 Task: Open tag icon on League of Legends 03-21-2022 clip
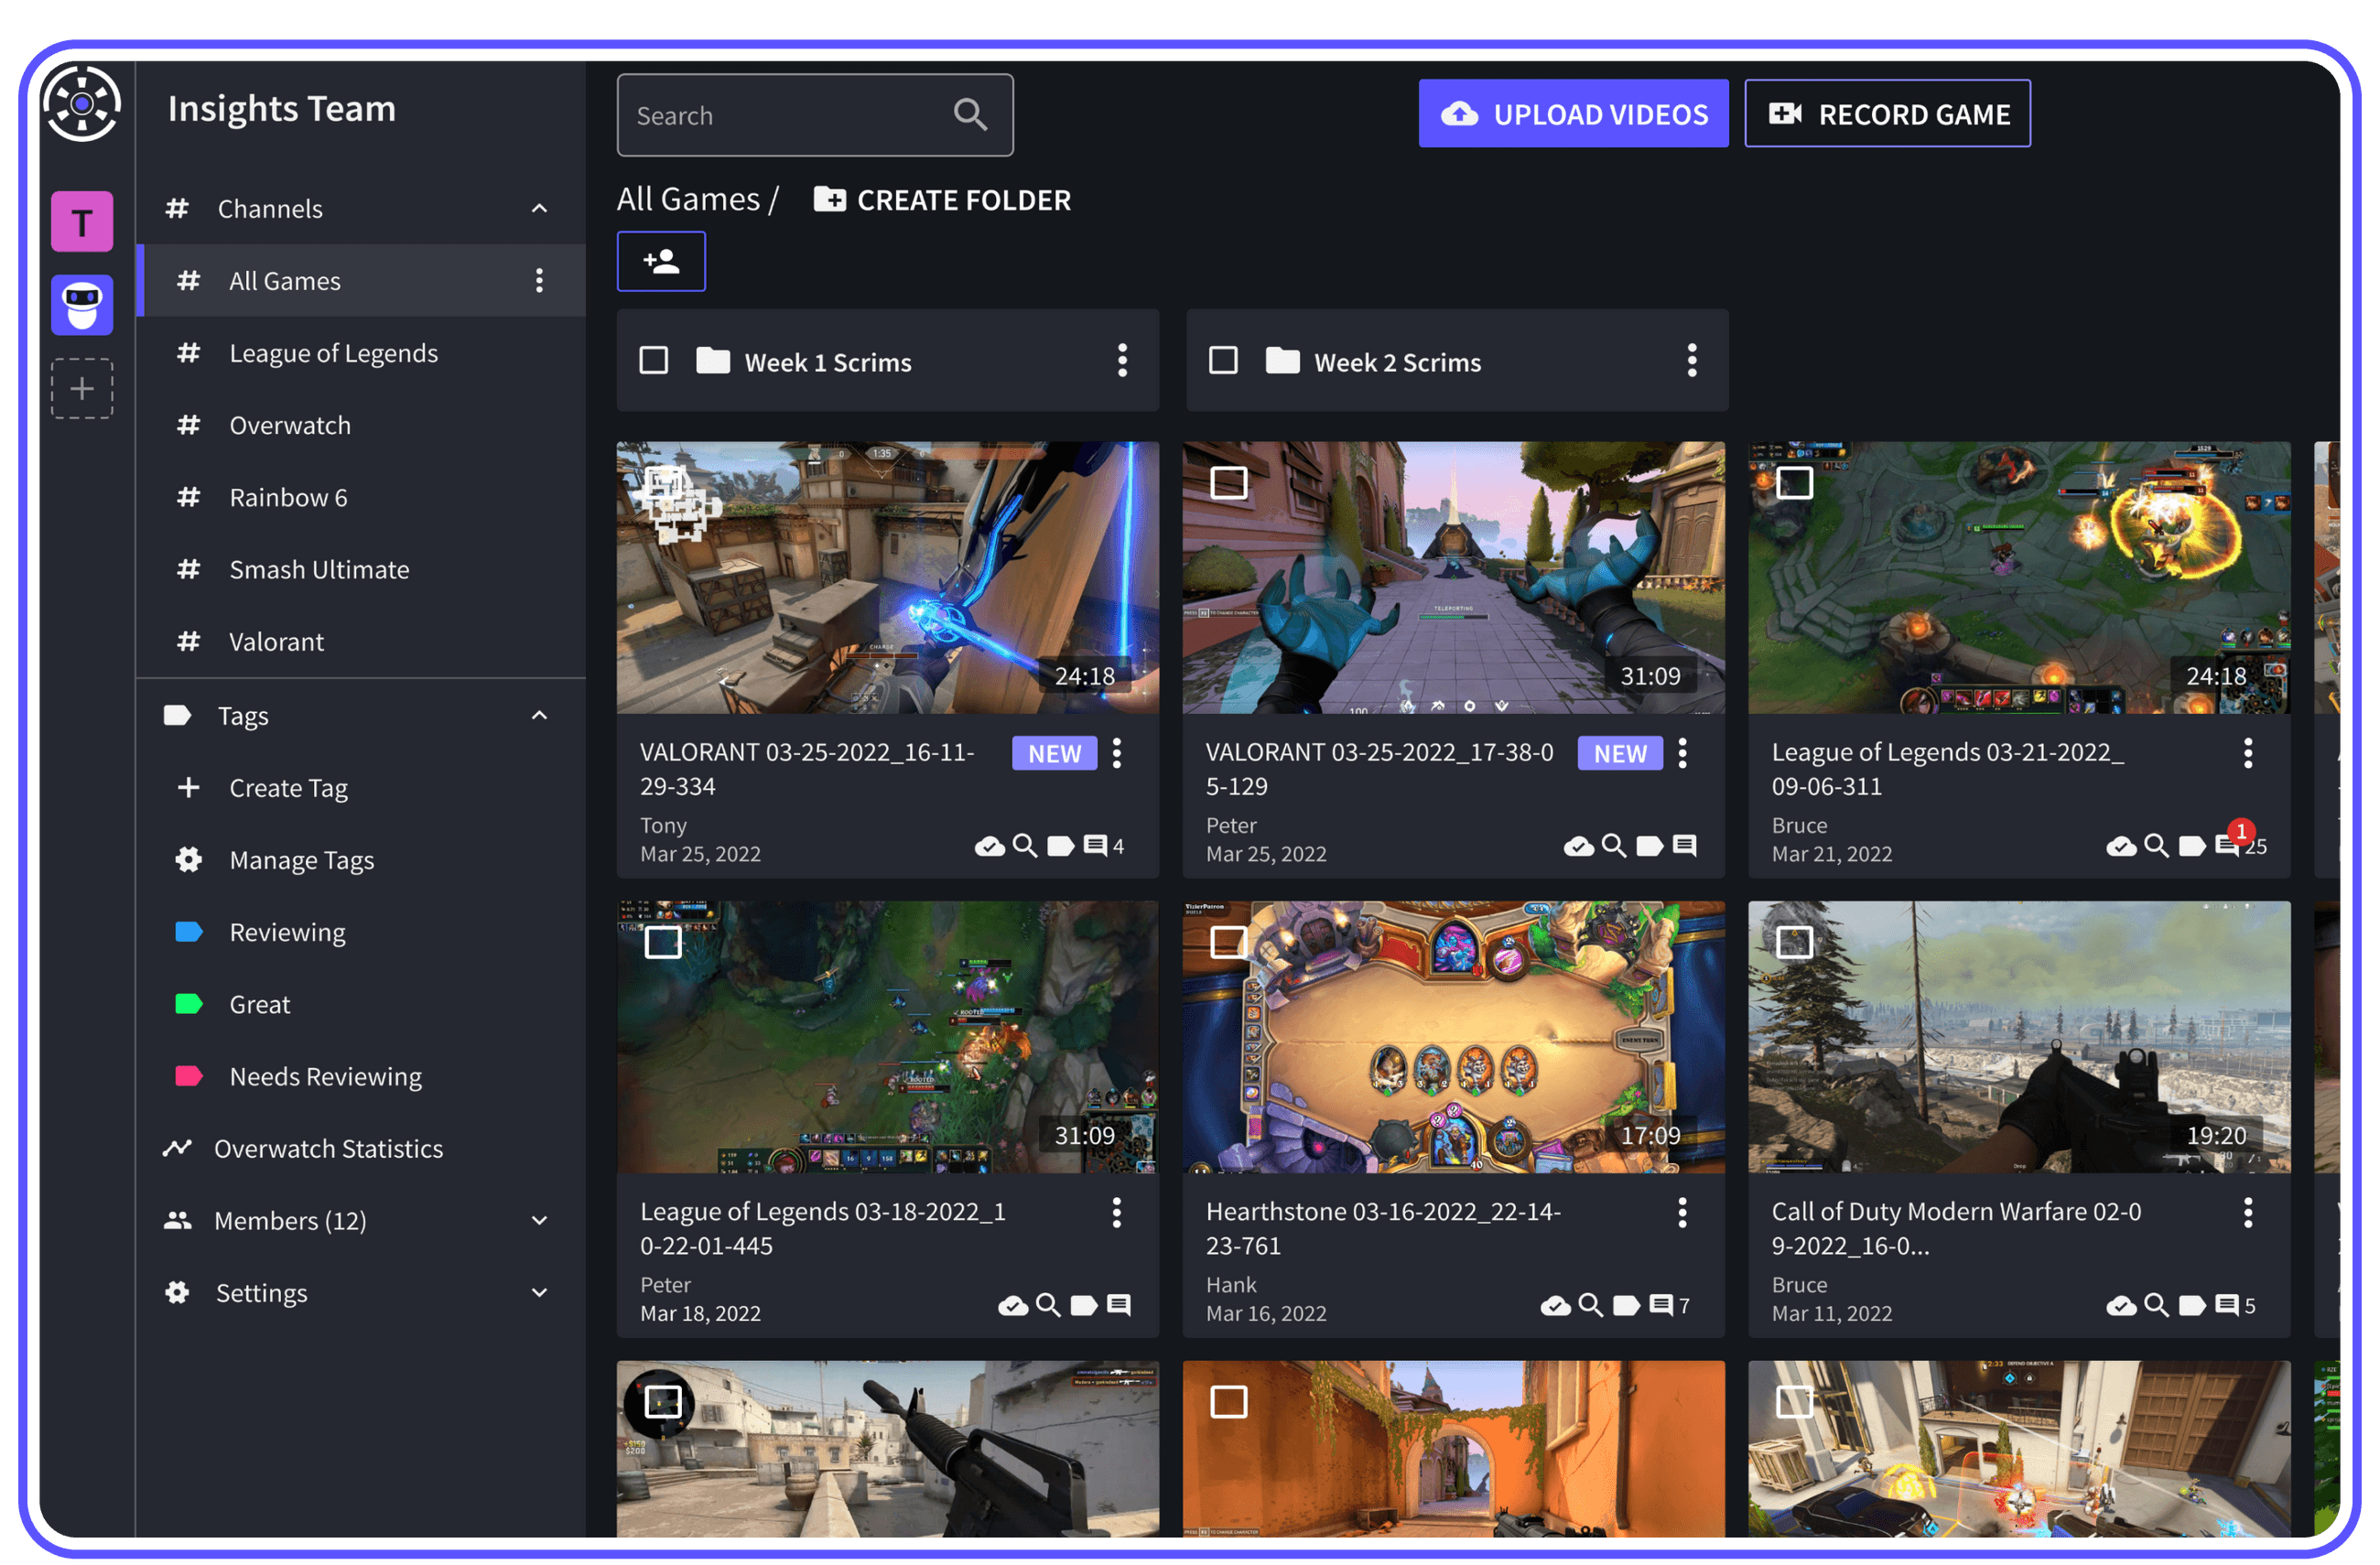point(2192,845)
